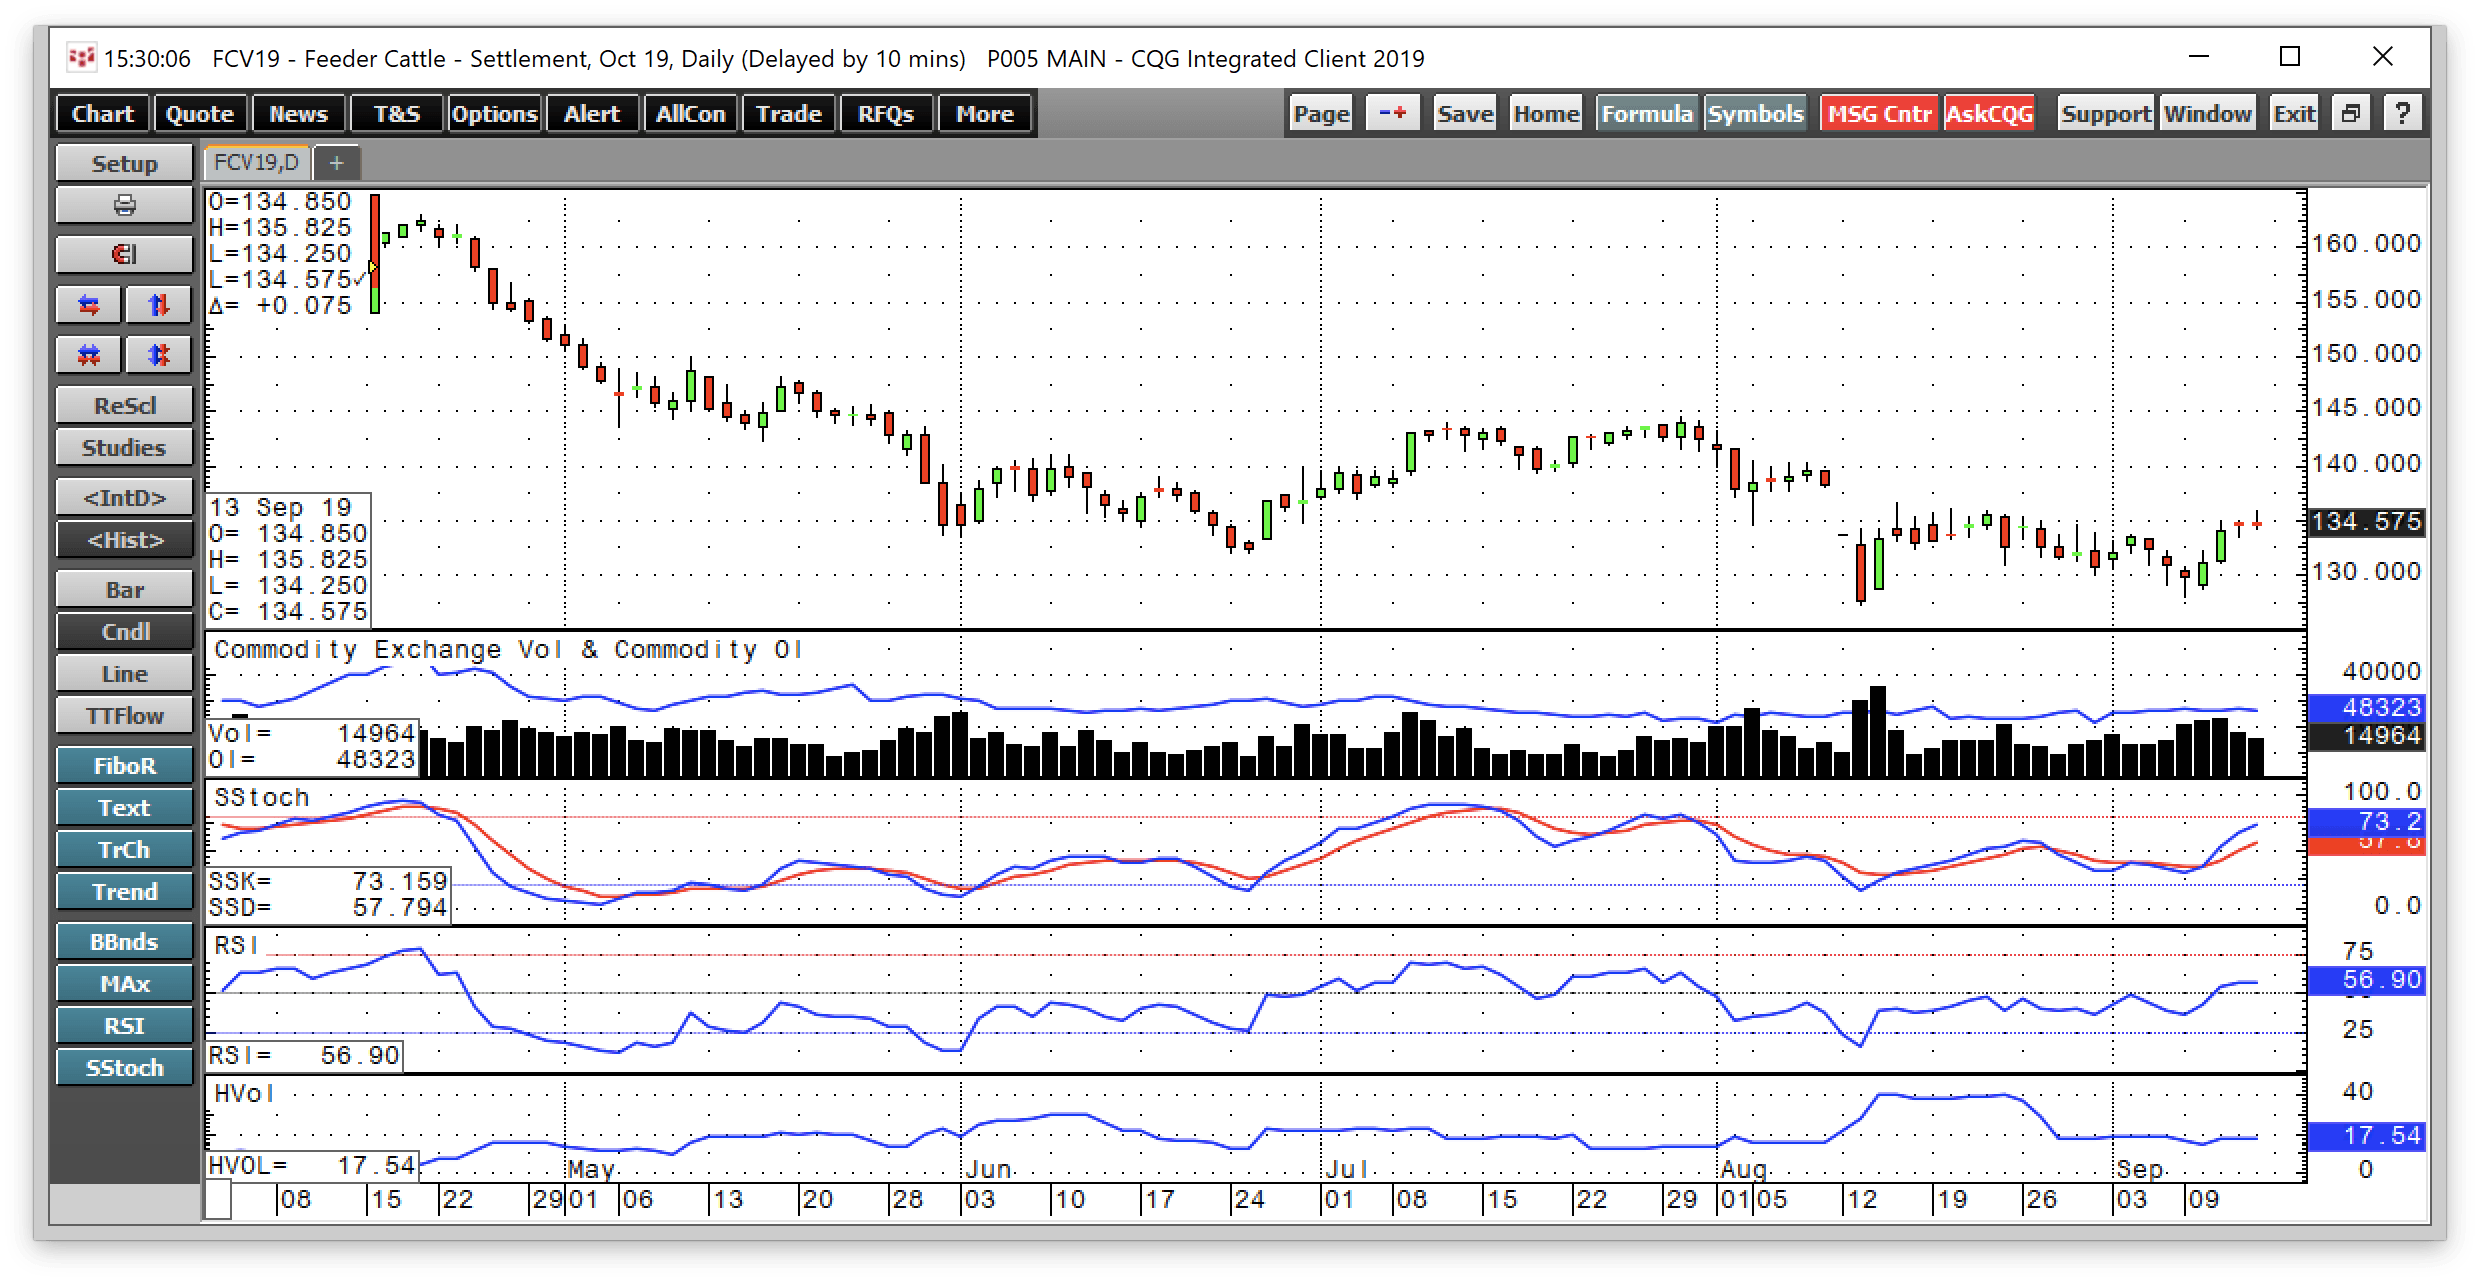
Task: Compress chart horizontally with inward arrows icon
Action: 89,354
